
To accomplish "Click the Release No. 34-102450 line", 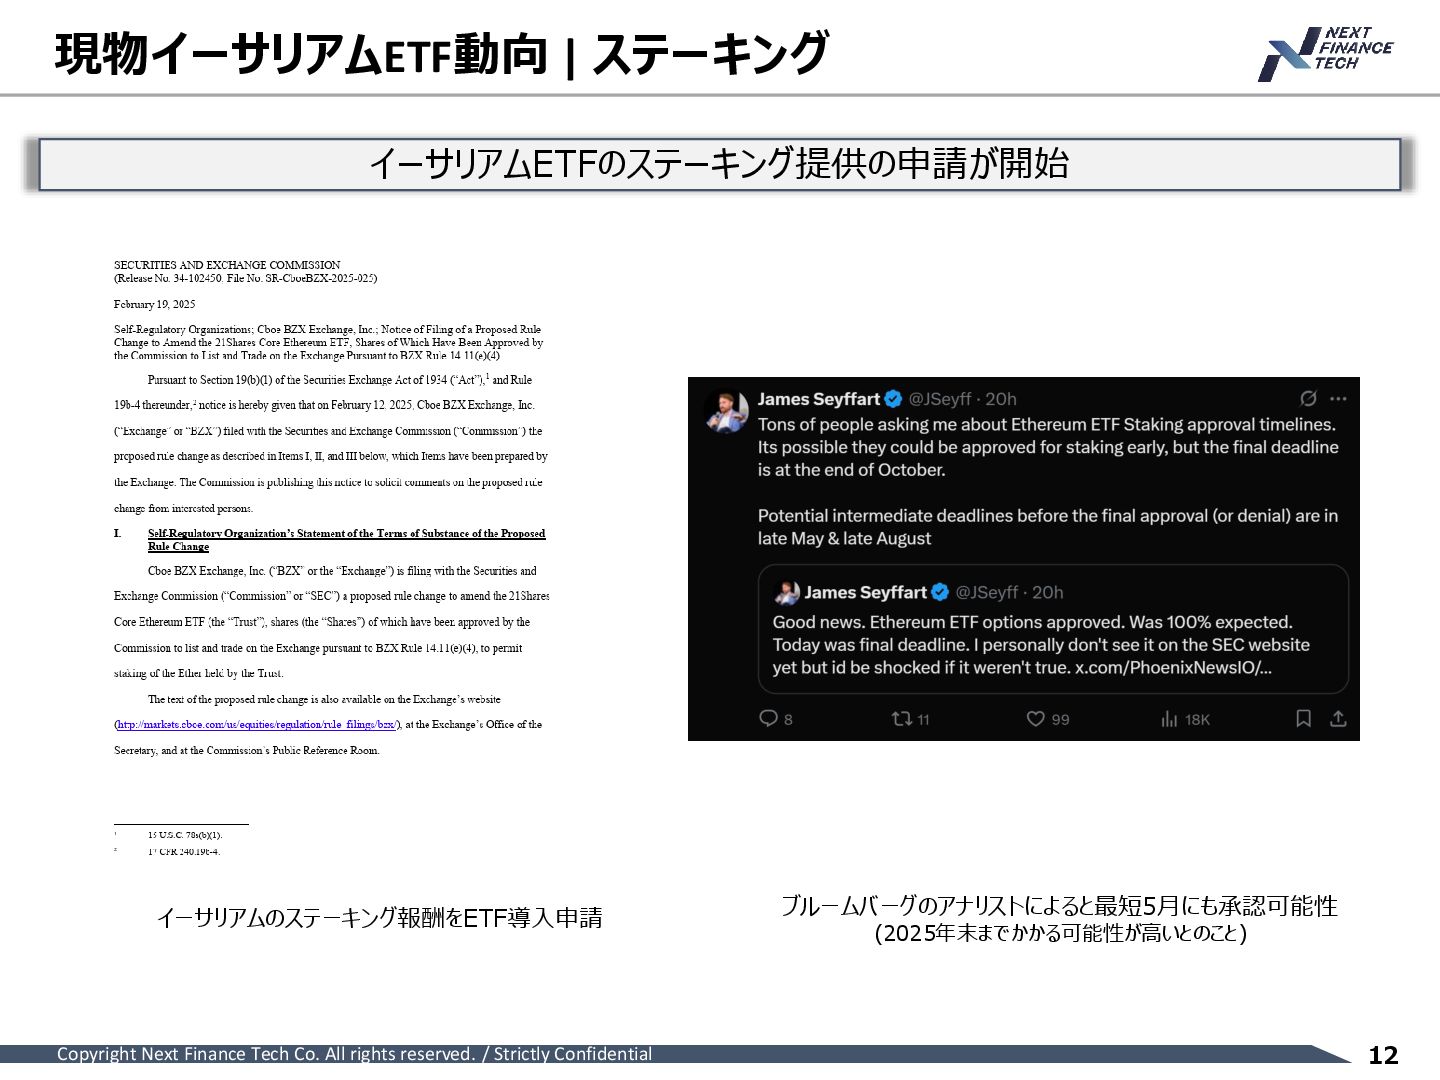I will pos(246,278).
